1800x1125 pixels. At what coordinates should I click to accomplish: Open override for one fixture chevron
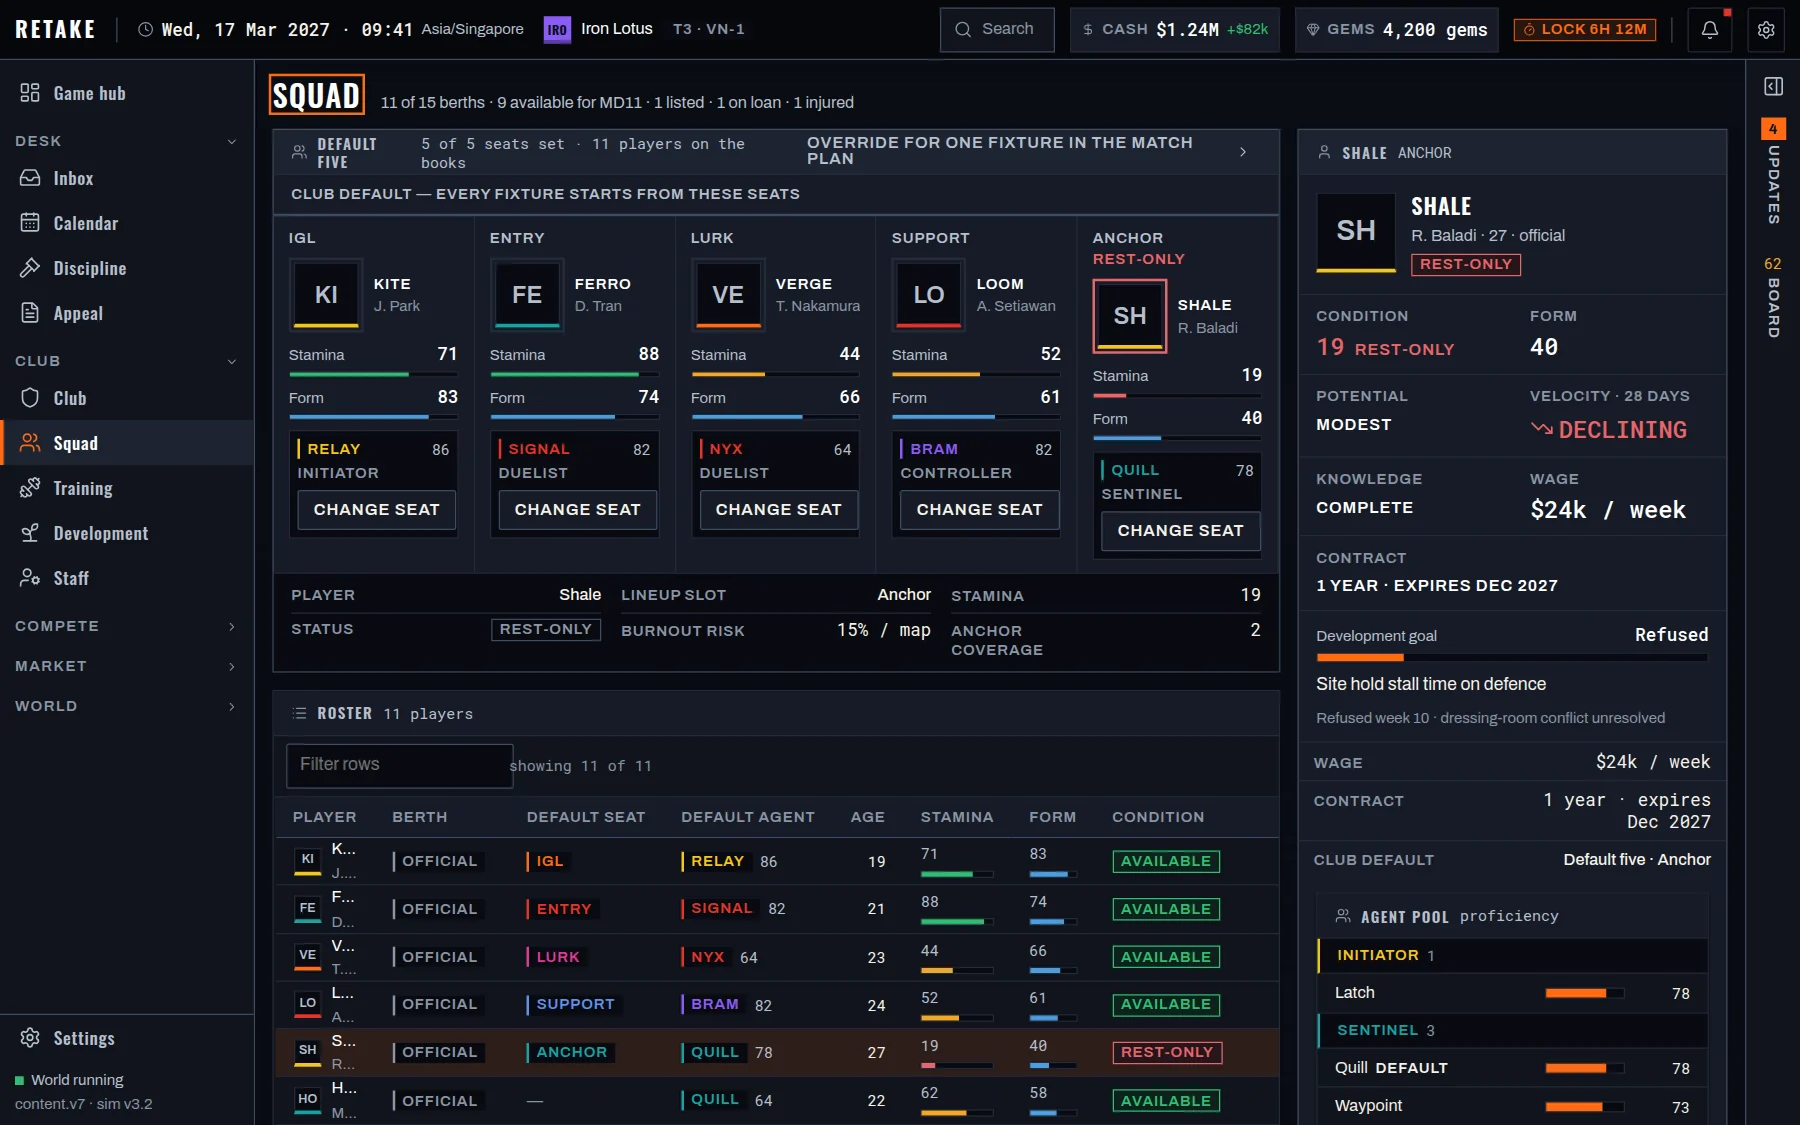1243,152
